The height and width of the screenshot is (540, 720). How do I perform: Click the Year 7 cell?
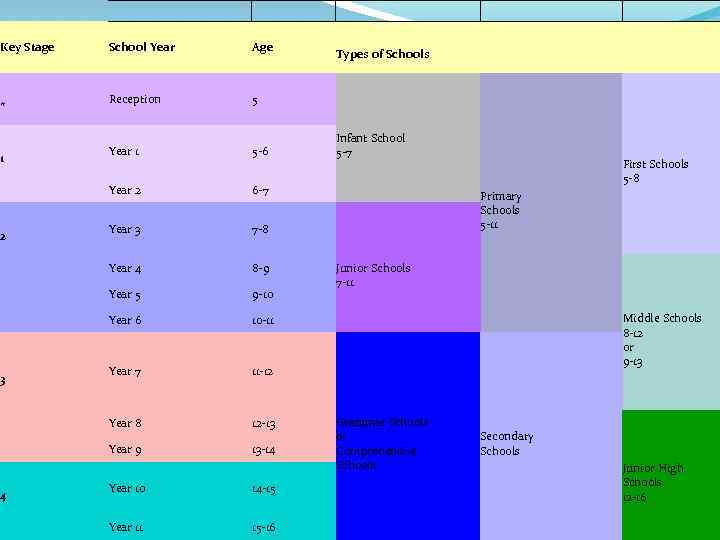click(x=125, y=371)
